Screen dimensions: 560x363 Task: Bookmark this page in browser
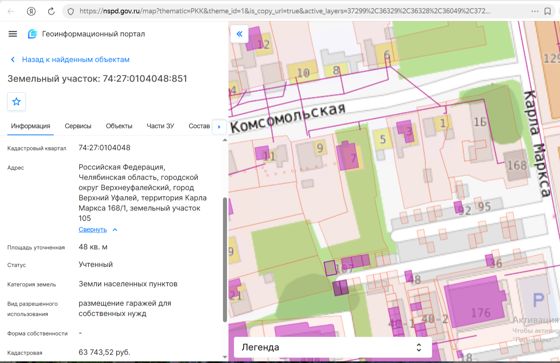tap(548, 11)
